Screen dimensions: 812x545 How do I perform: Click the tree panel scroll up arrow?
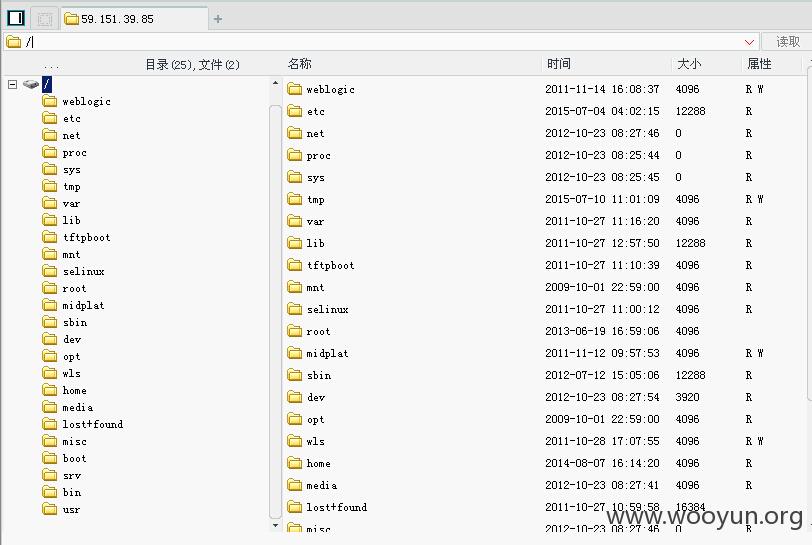pos(275,83)
